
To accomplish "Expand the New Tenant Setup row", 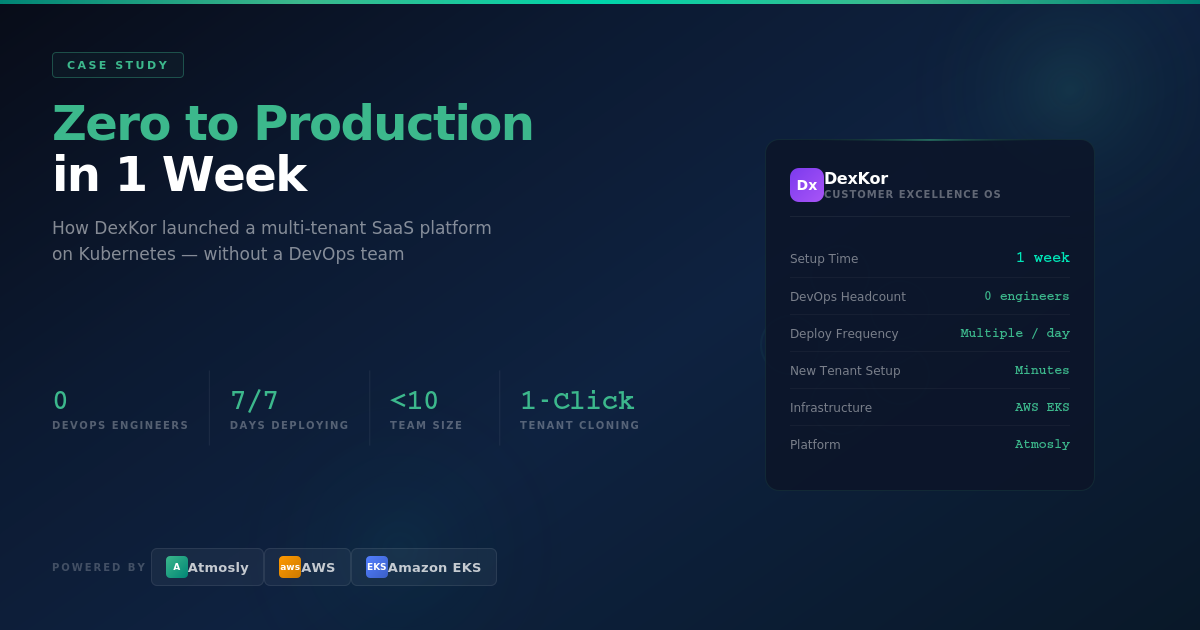I will 929,370.
